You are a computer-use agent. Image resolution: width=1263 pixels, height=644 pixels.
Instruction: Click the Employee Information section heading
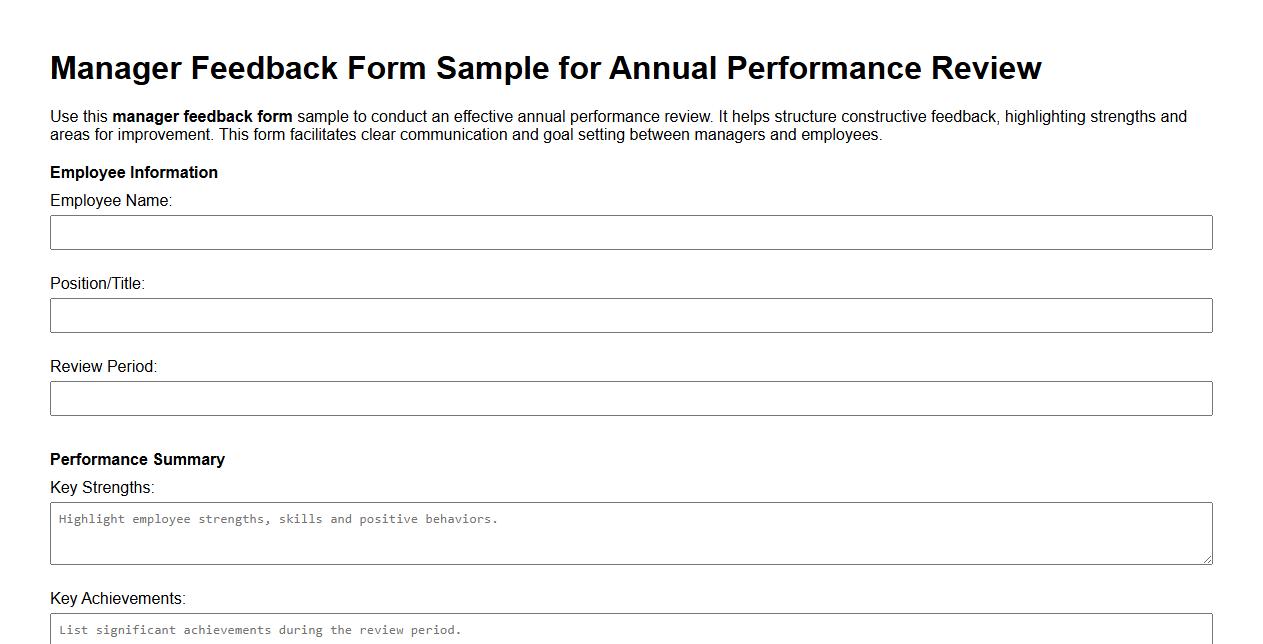pos(134,172)
